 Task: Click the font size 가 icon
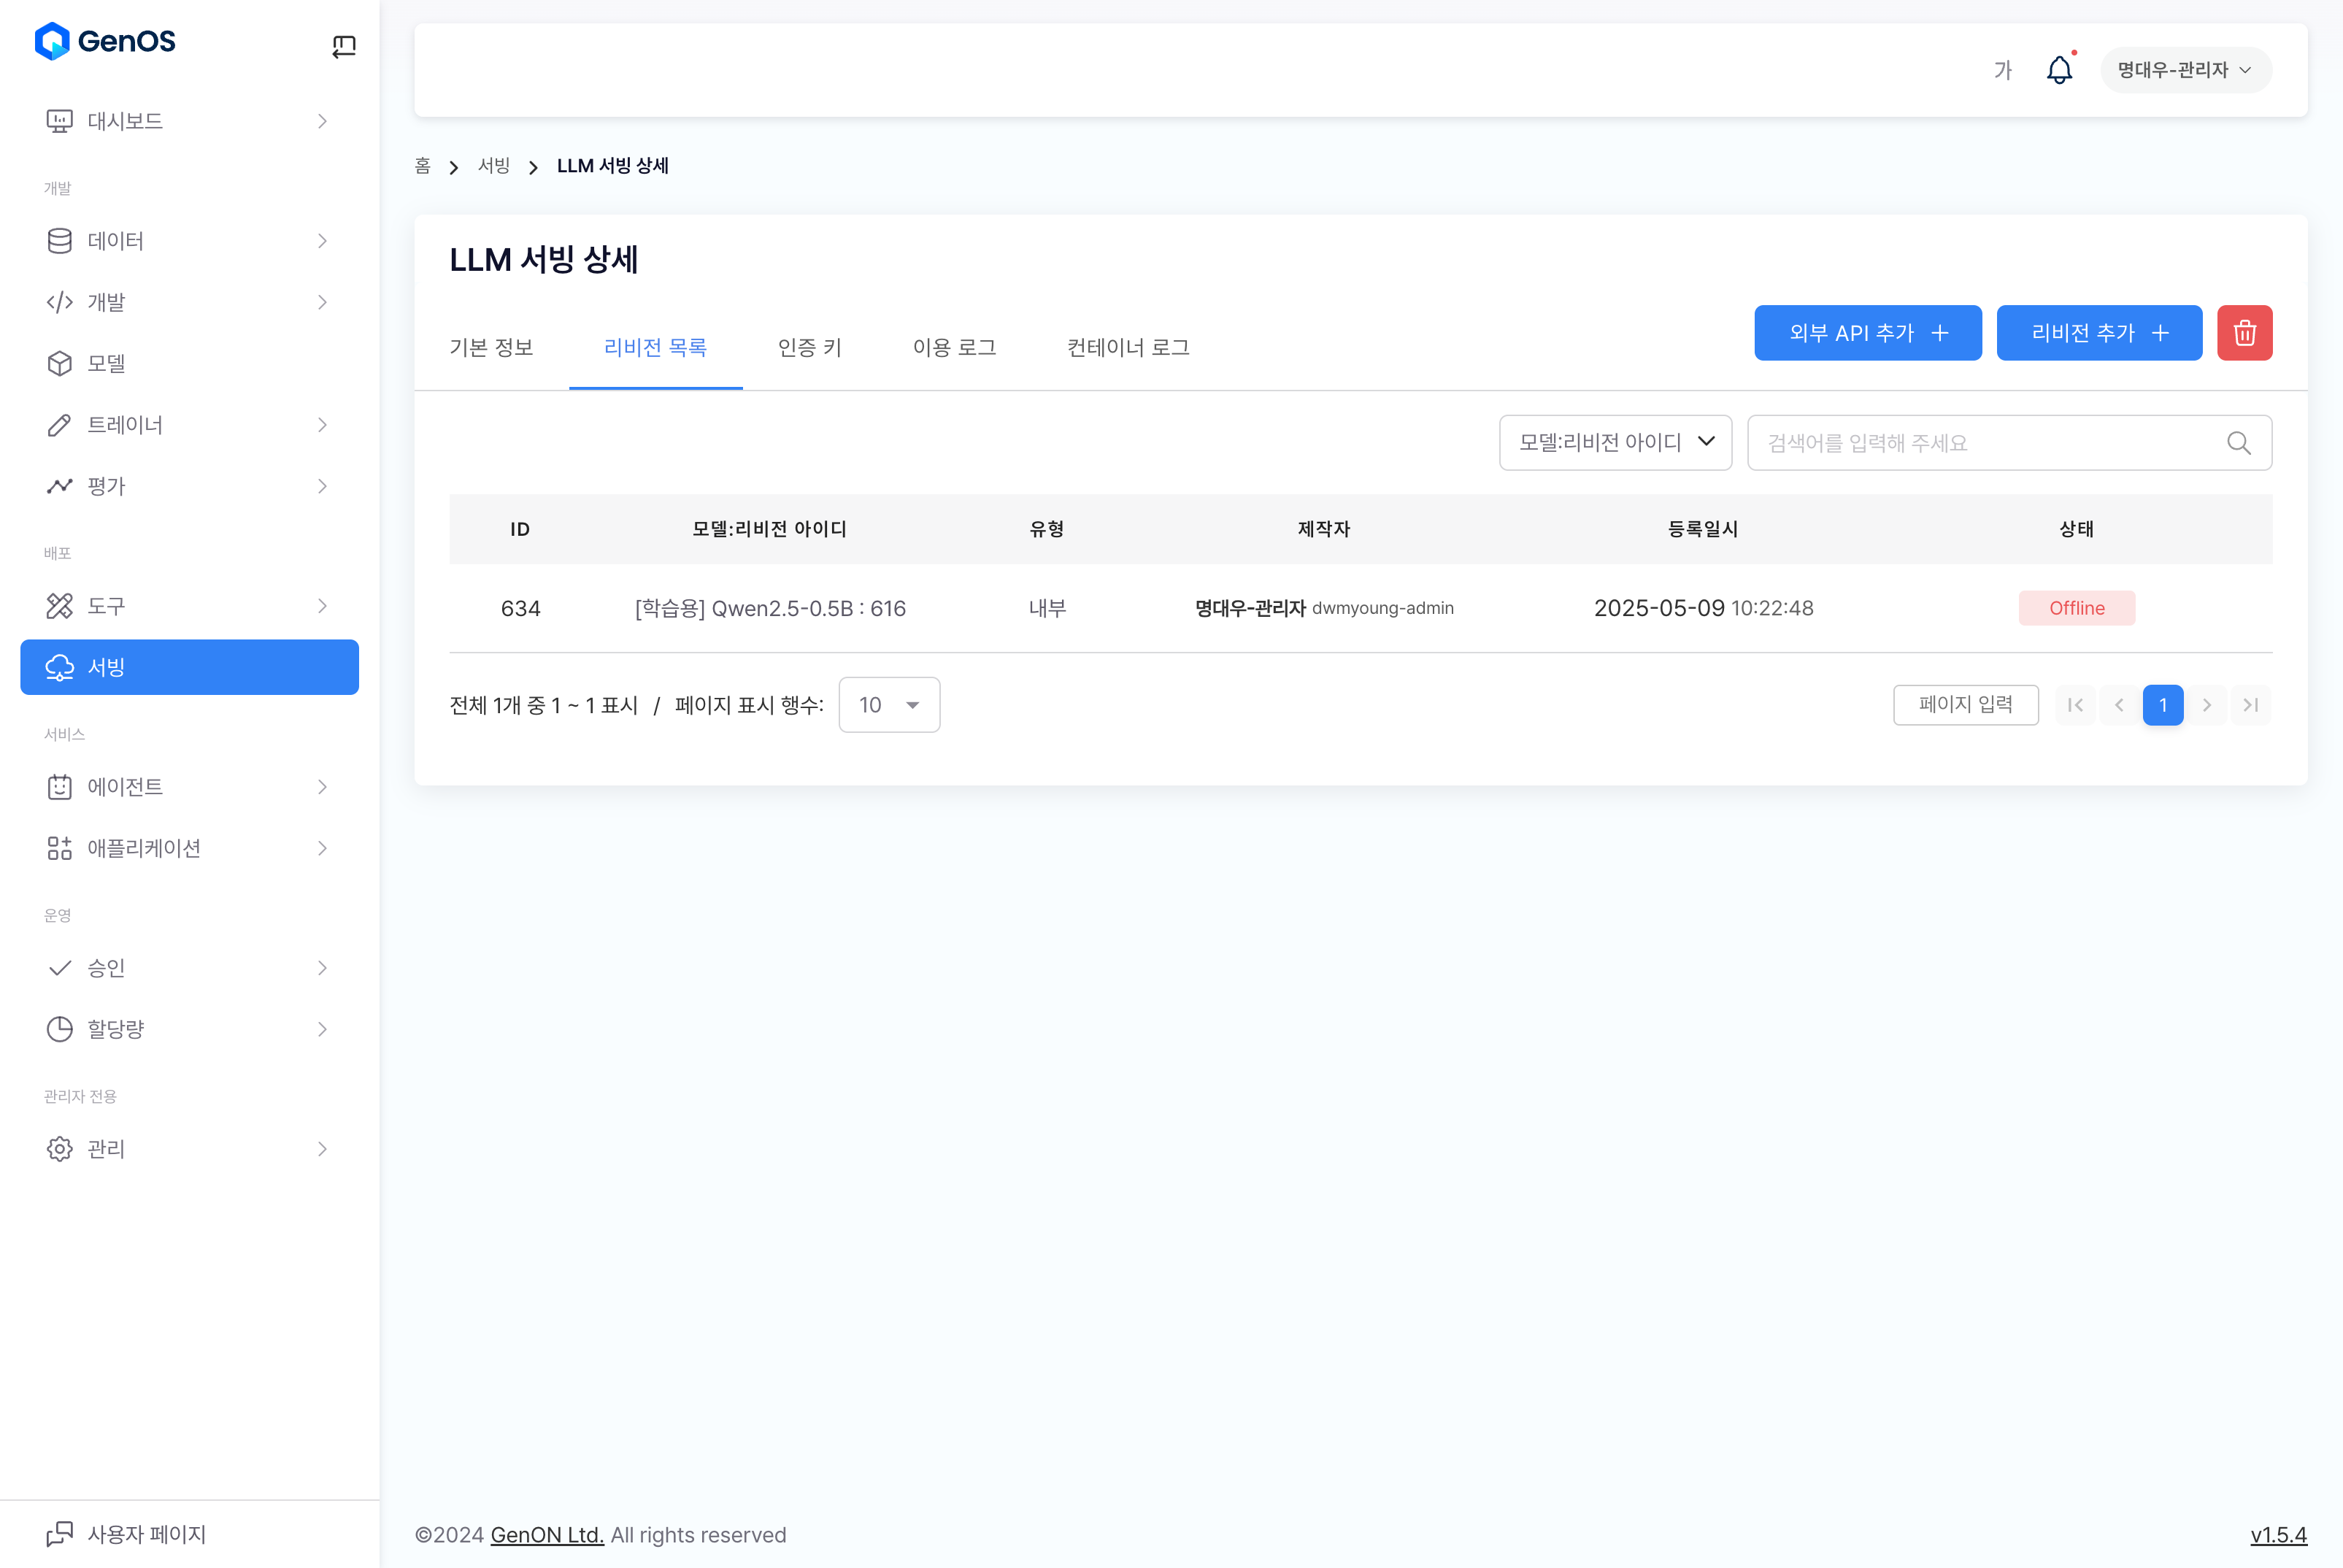coord(2002,70)
